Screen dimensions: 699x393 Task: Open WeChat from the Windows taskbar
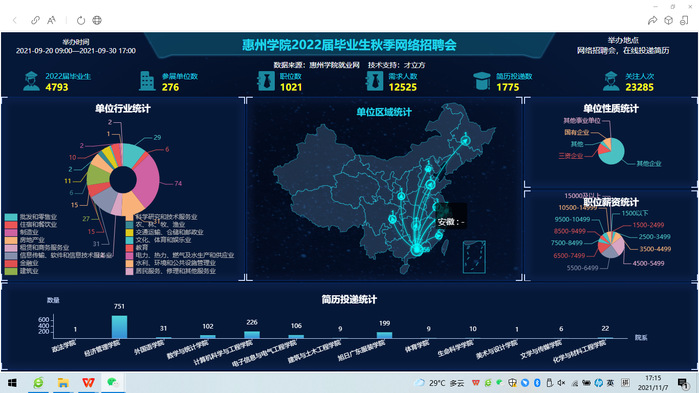112,382
